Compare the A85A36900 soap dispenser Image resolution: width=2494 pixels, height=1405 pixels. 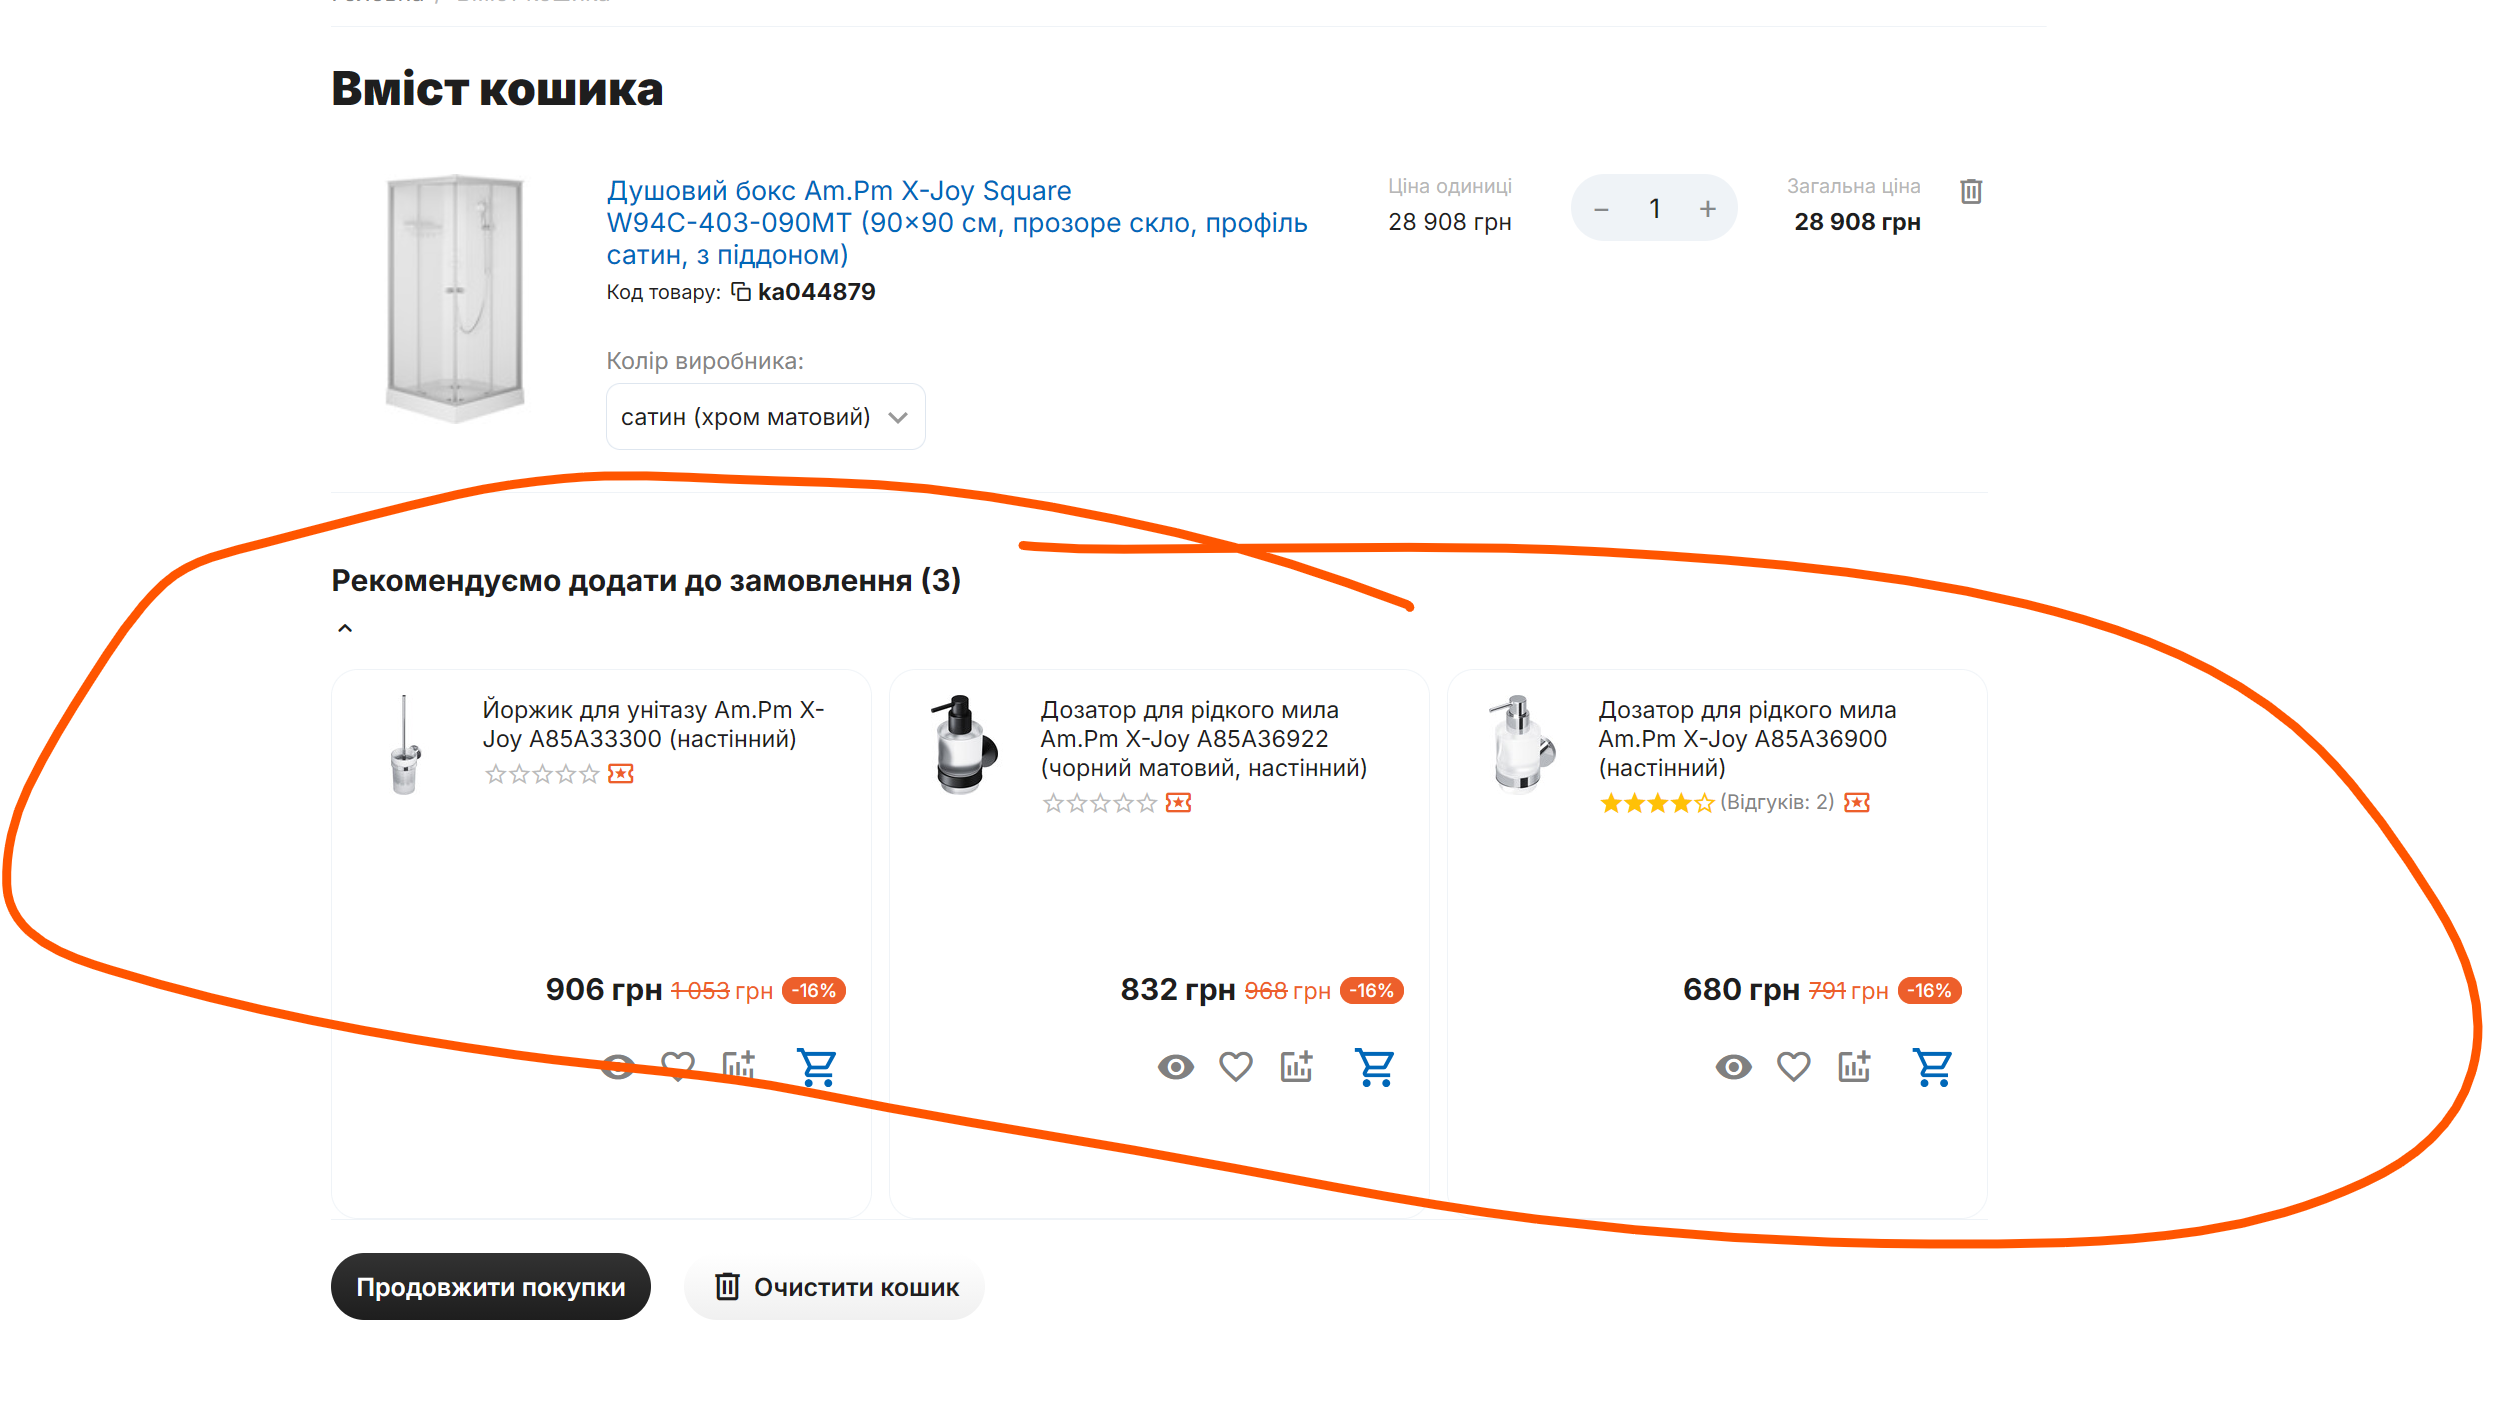1854,1067
